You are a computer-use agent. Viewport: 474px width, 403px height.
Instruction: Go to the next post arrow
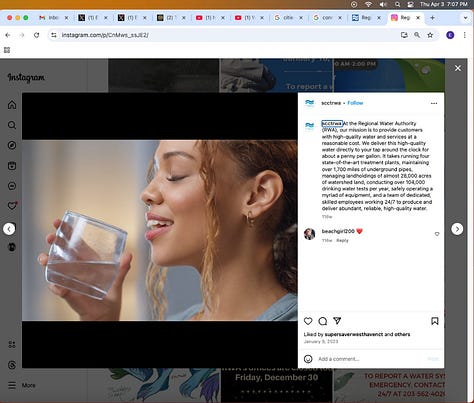(457, 229)
